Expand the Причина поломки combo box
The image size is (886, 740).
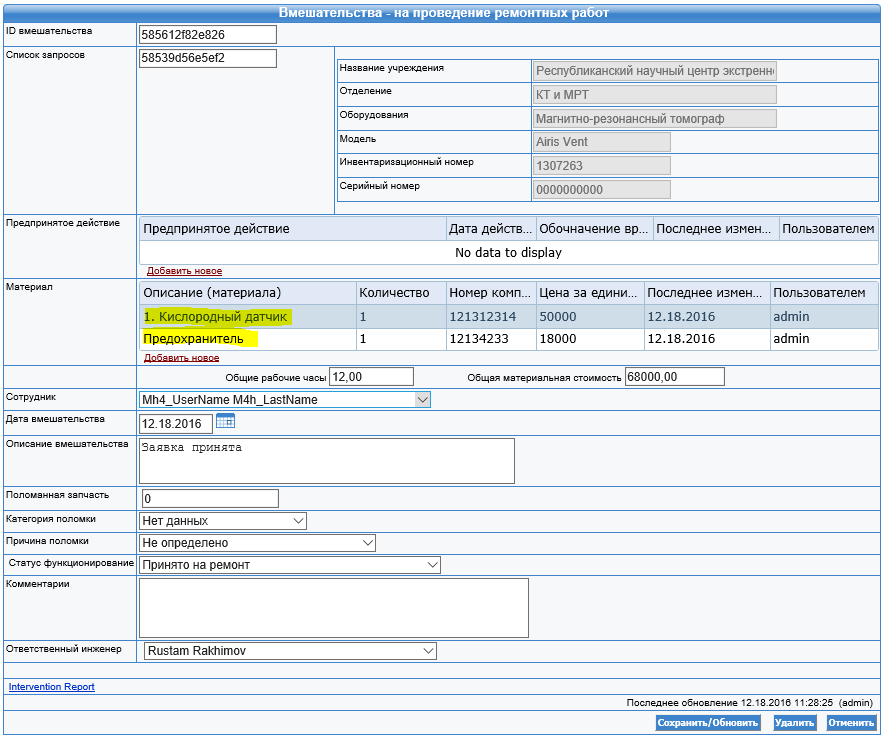coord(257,543)
